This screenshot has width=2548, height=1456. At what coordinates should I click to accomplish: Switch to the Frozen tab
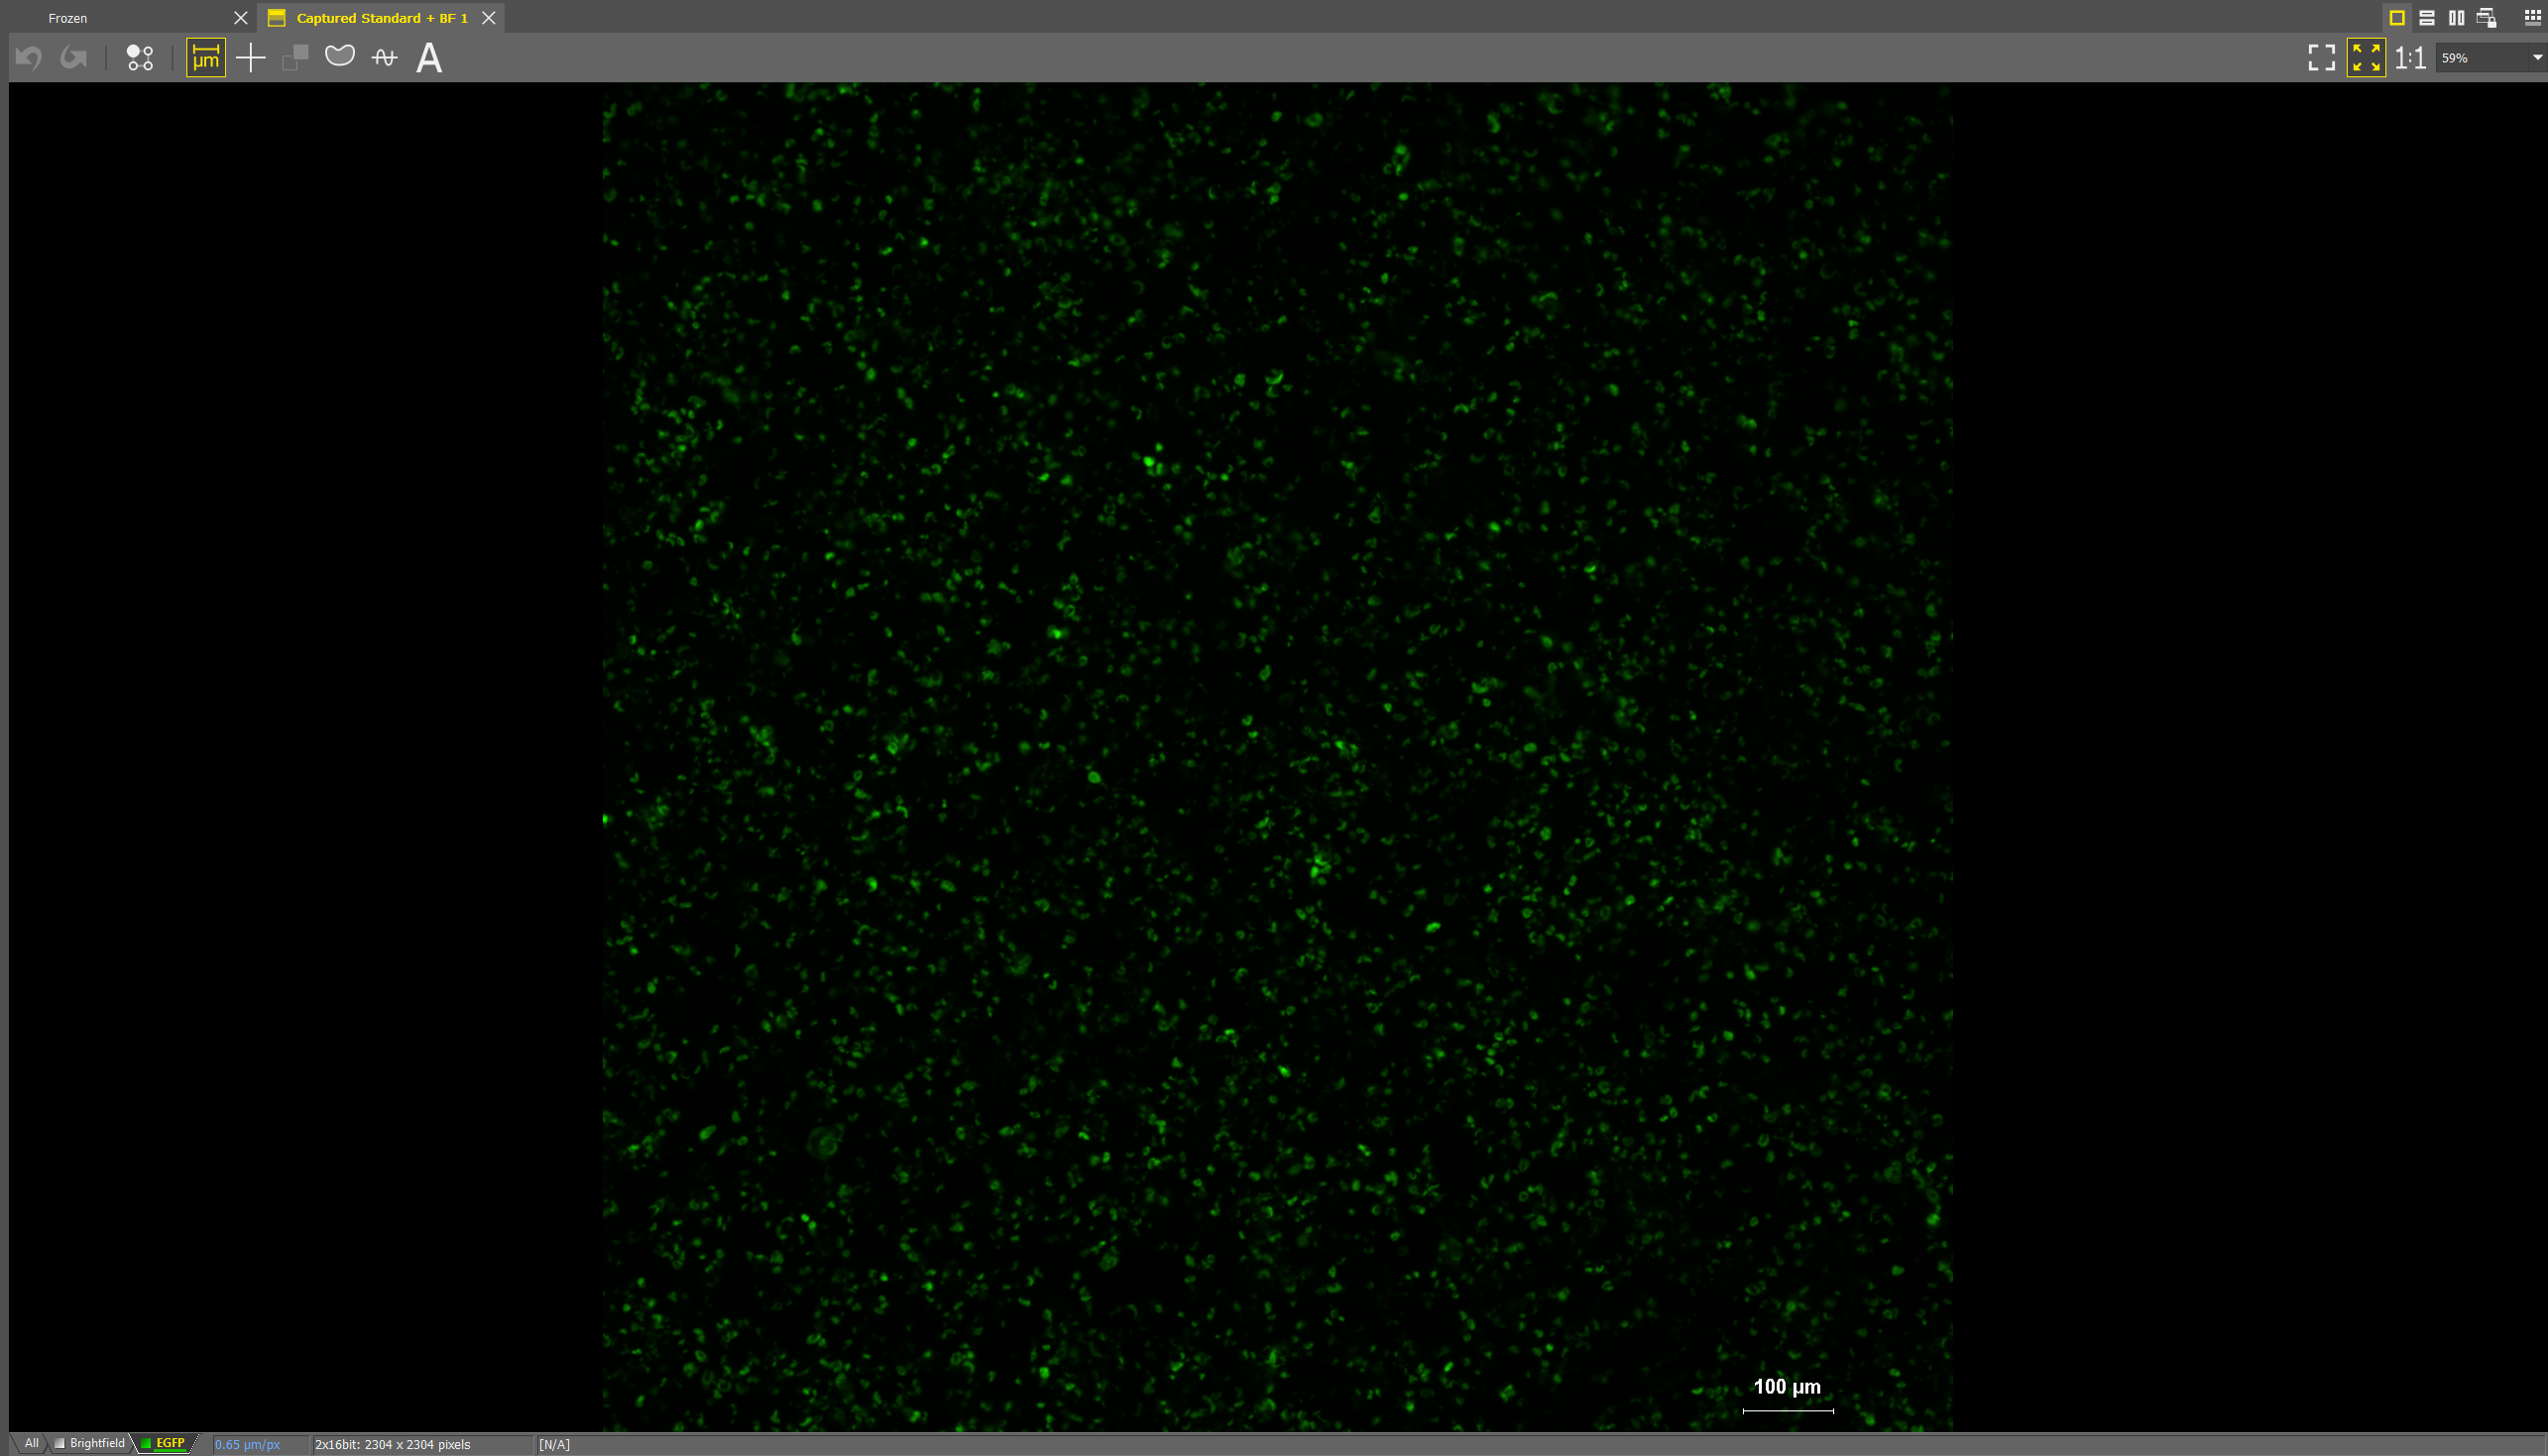[x=68, y=18]
